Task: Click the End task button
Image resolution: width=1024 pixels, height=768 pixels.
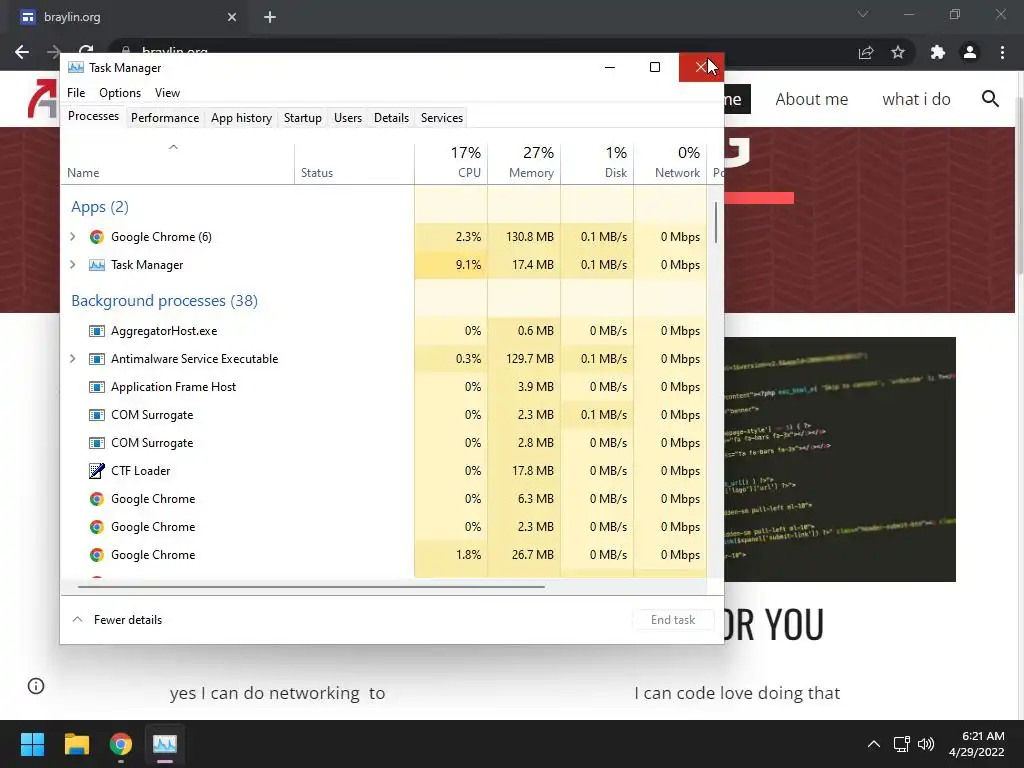Action: point(673,620)
